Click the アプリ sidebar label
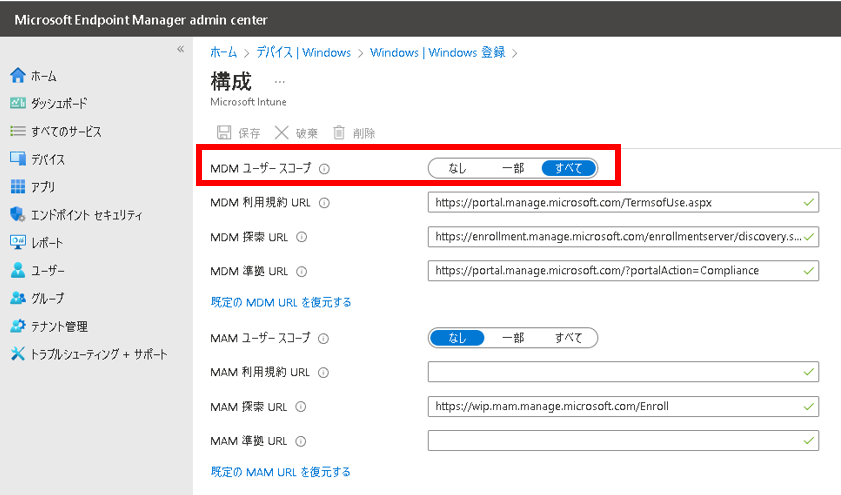The width and height of the screenshot is (841, 495). (x=43, y=187)
